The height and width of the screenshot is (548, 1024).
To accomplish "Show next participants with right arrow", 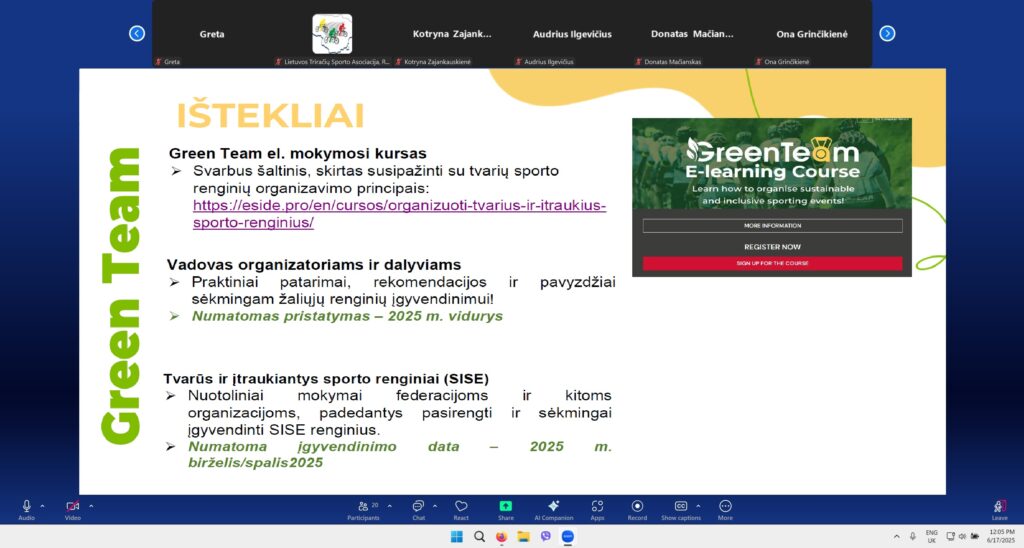I will click(x=887, y=33).
